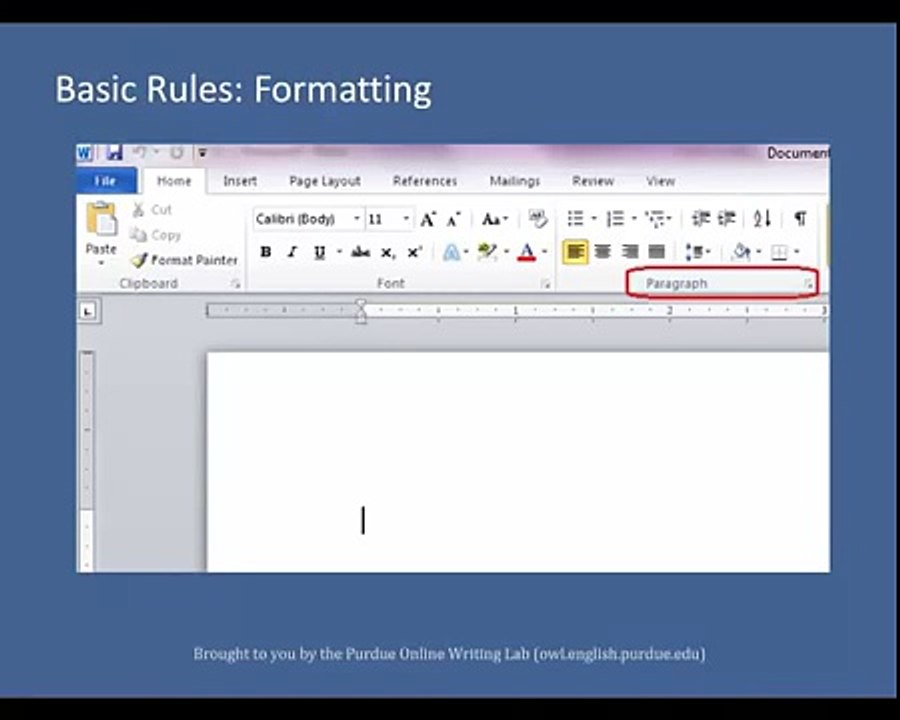Open the Paragraph dialog launcher
900x720 pixels.
coord(808,284)
